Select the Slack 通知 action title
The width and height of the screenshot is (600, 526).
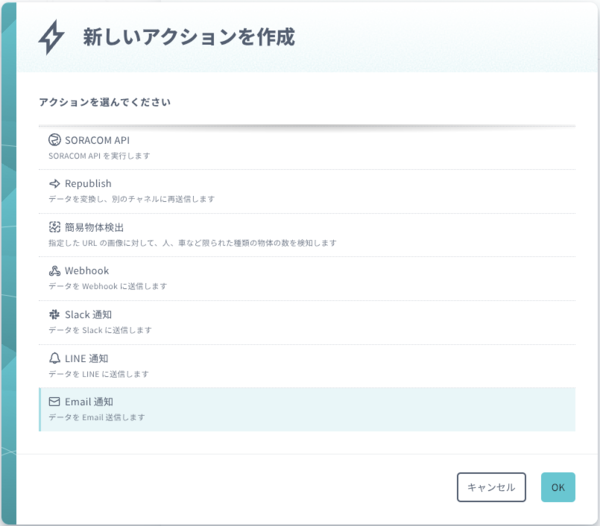coord(88,314)
